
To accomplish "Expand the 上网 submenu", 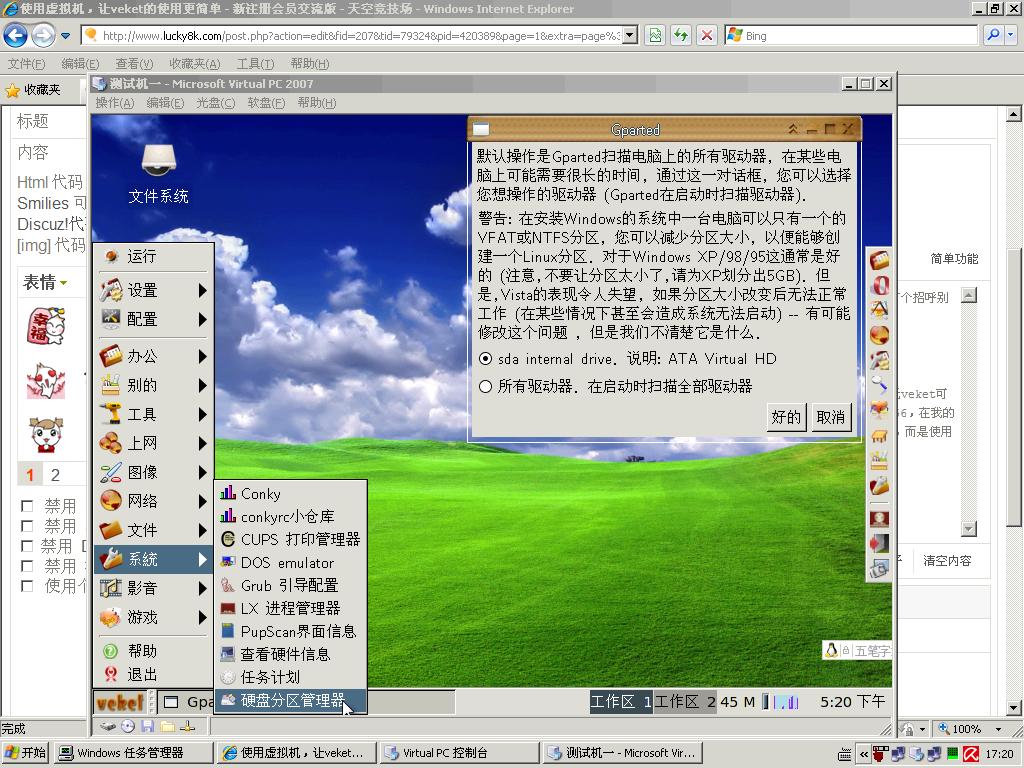I will (153, 443).
